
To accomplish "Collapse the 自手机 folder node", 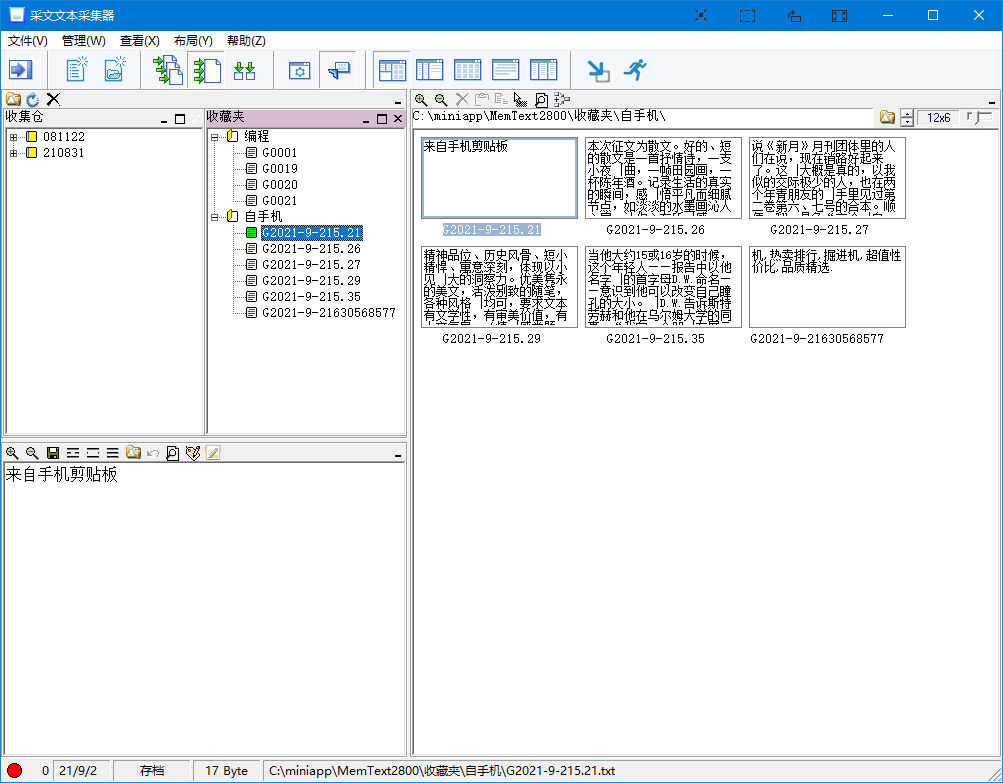I will tap(214, 217).
